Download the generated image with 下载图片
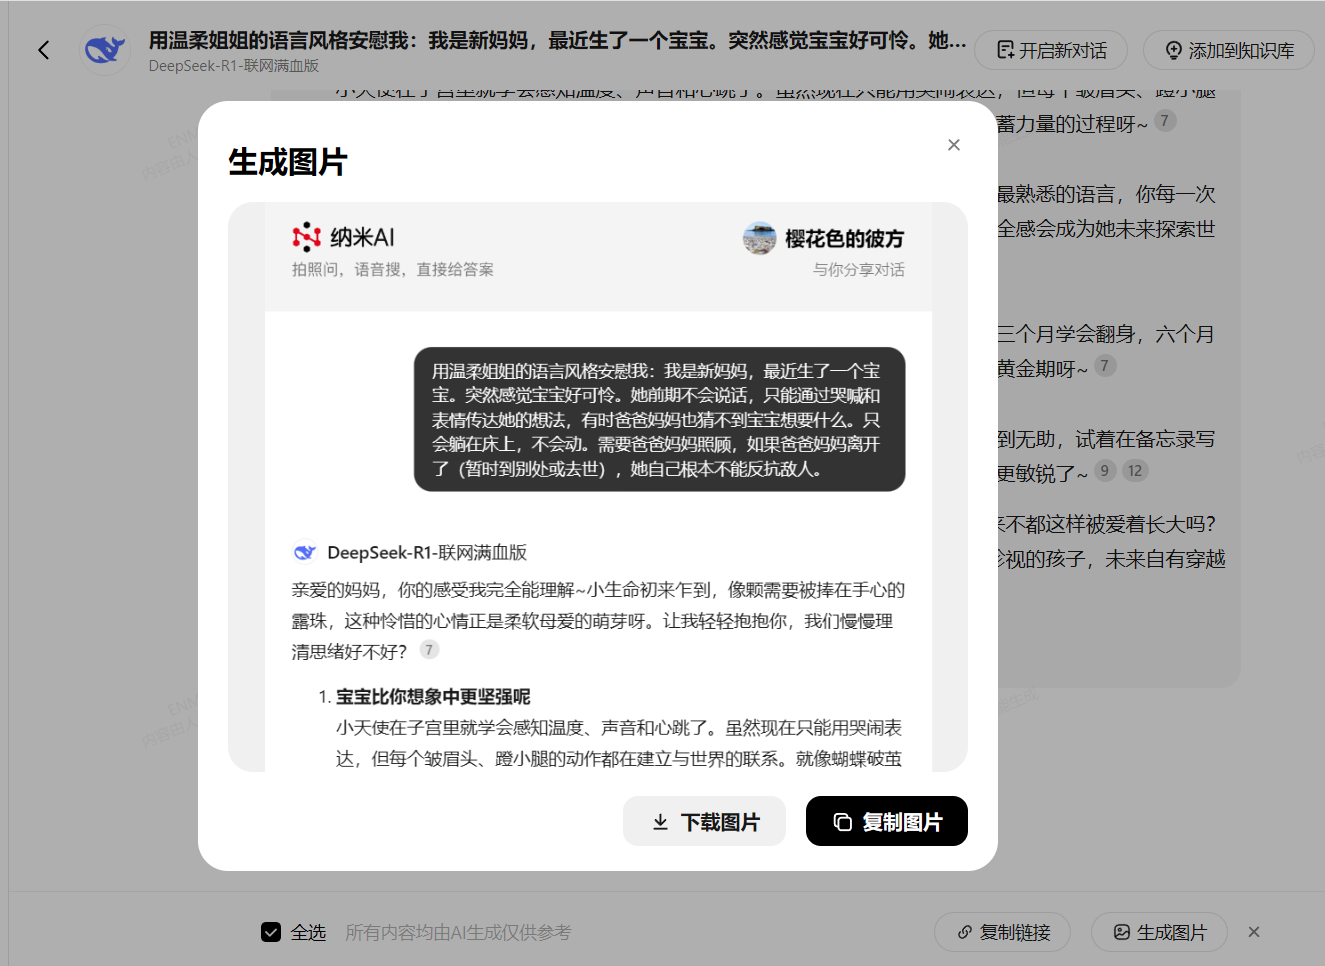 [x=704, y=821]
